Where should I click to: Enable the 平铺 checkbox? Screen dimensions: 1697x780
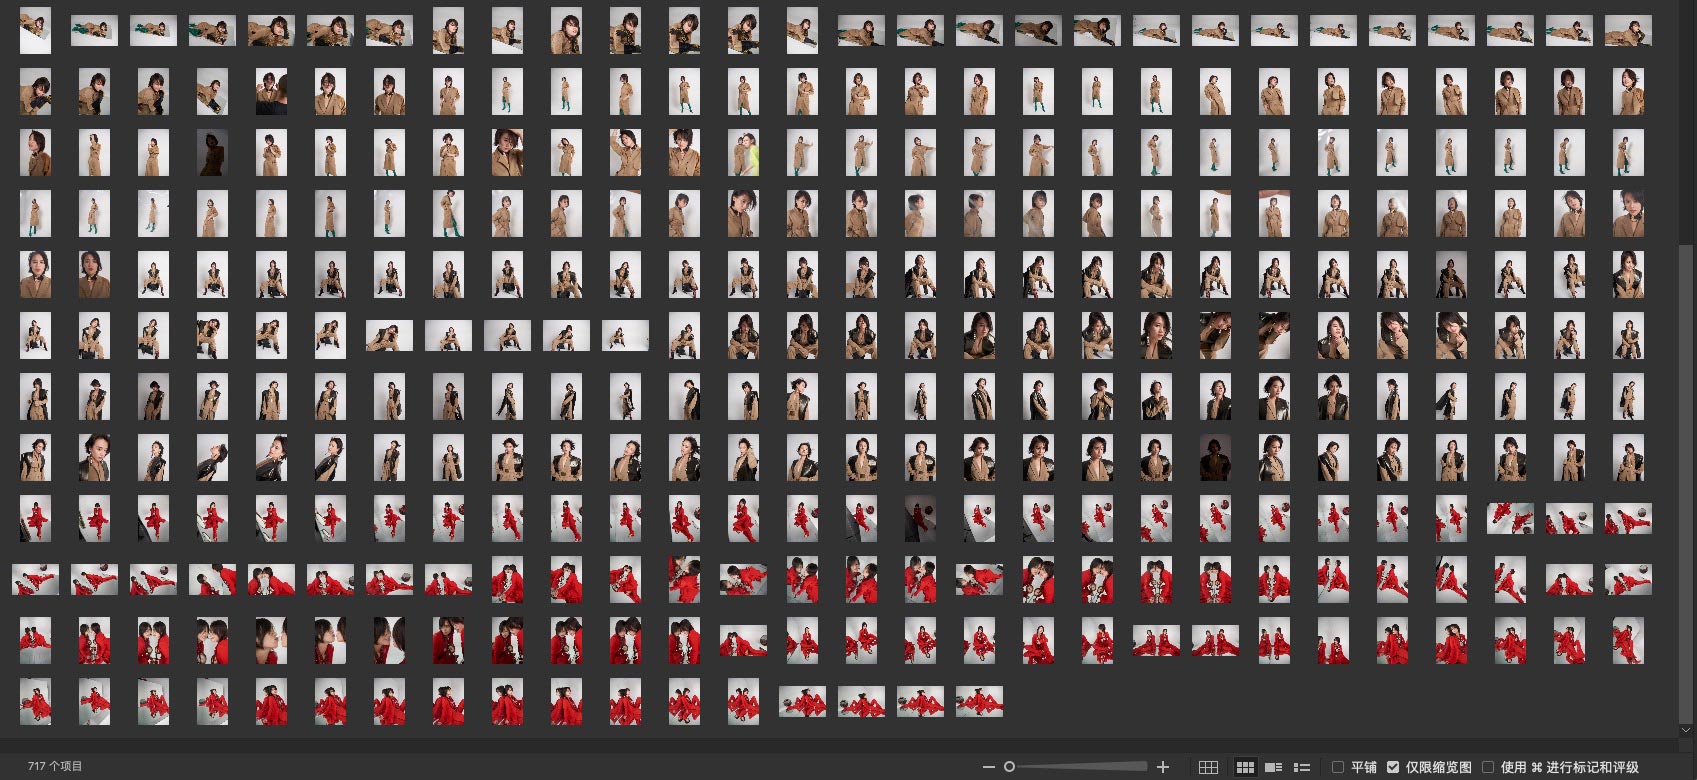(x=1338, y=767)
